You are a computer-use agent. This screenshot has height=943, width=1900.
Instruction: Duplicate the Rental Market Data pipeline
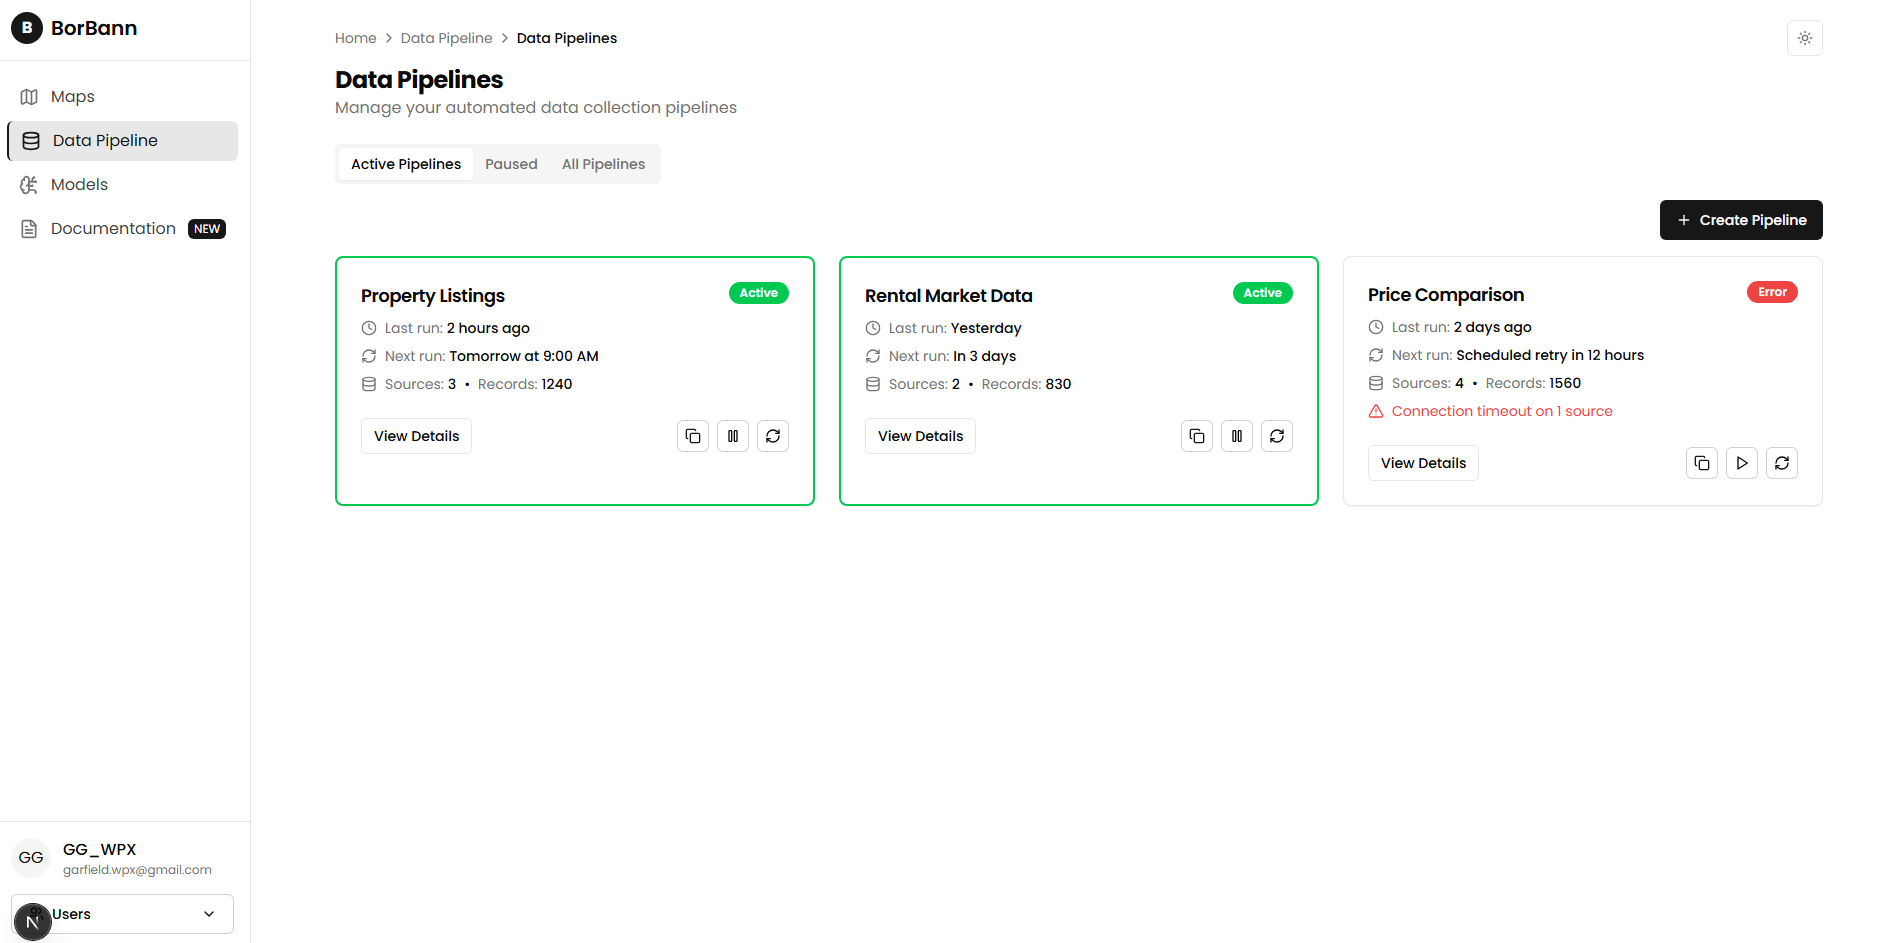(1197, 436)
